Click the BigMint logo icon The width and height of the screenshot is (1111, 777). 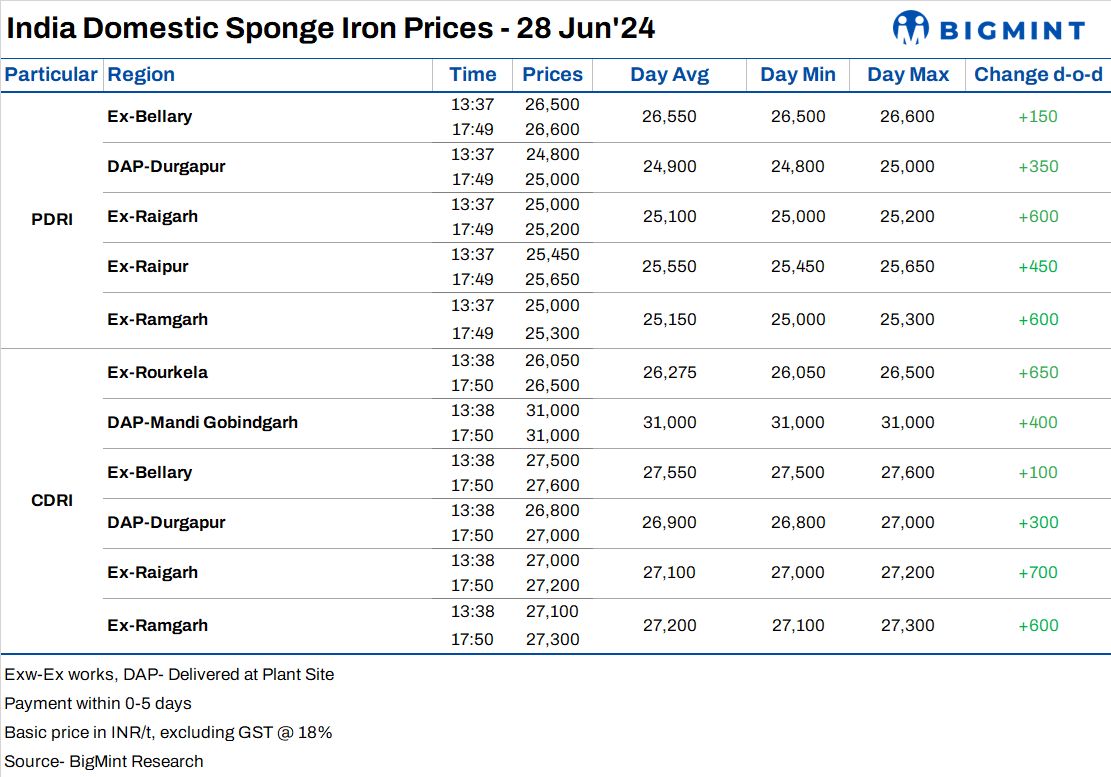click(911, 27)
